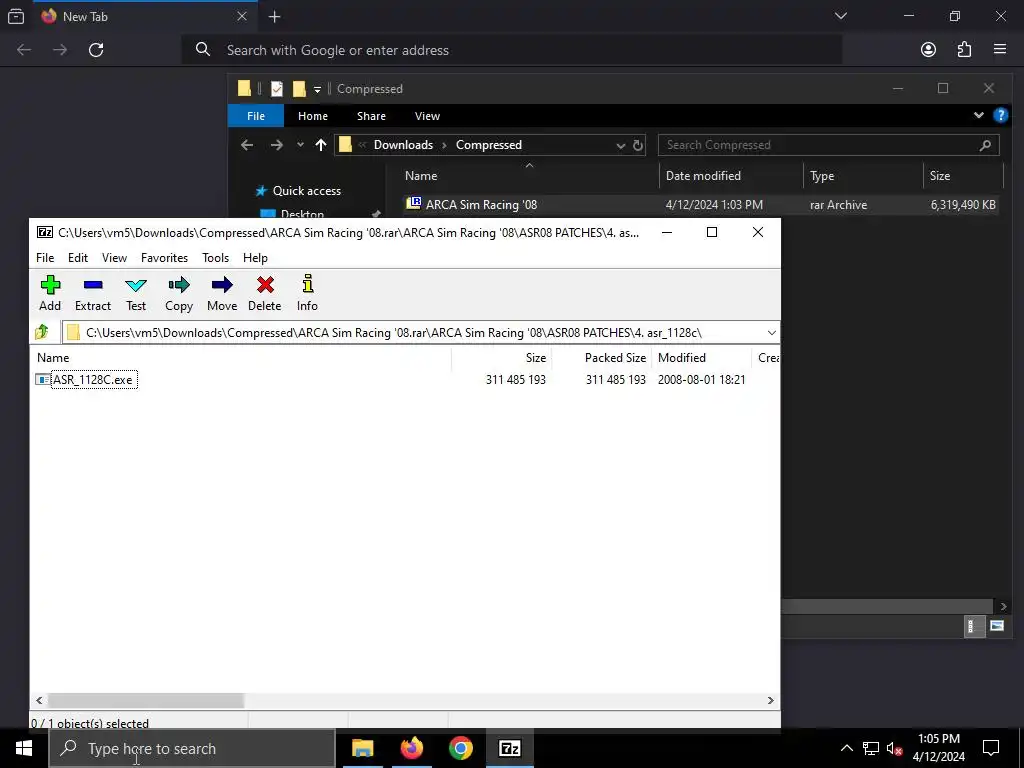Open a new Firefox tab
The height and width of the screenshot is (768, 1024).
(274, 17)
